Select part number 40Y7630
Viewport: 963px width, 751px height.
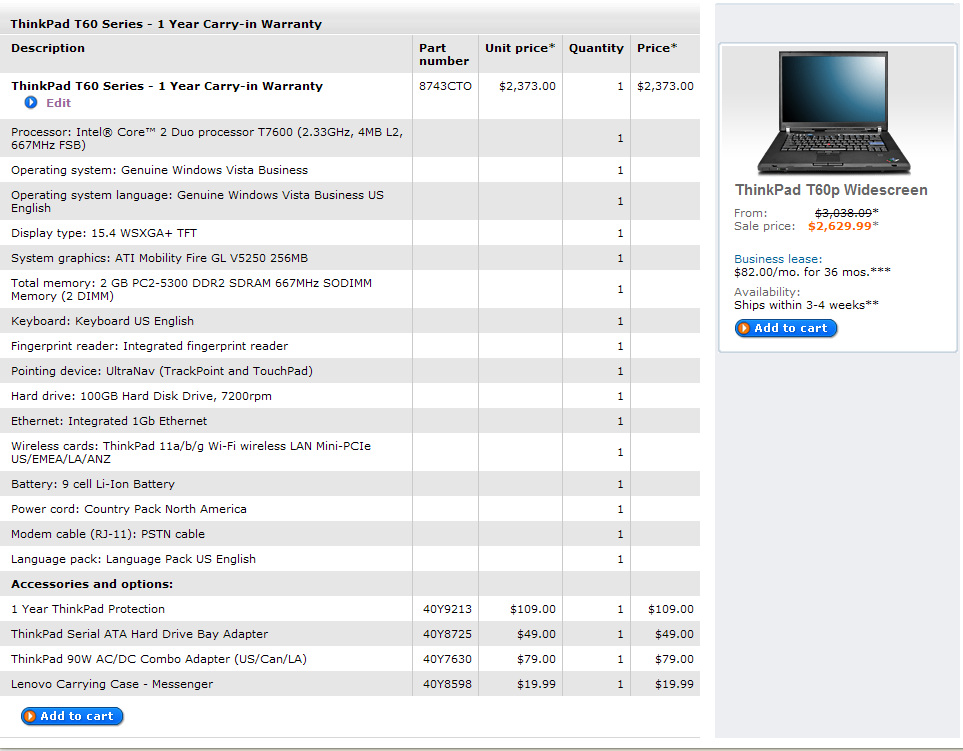(447, 659)
